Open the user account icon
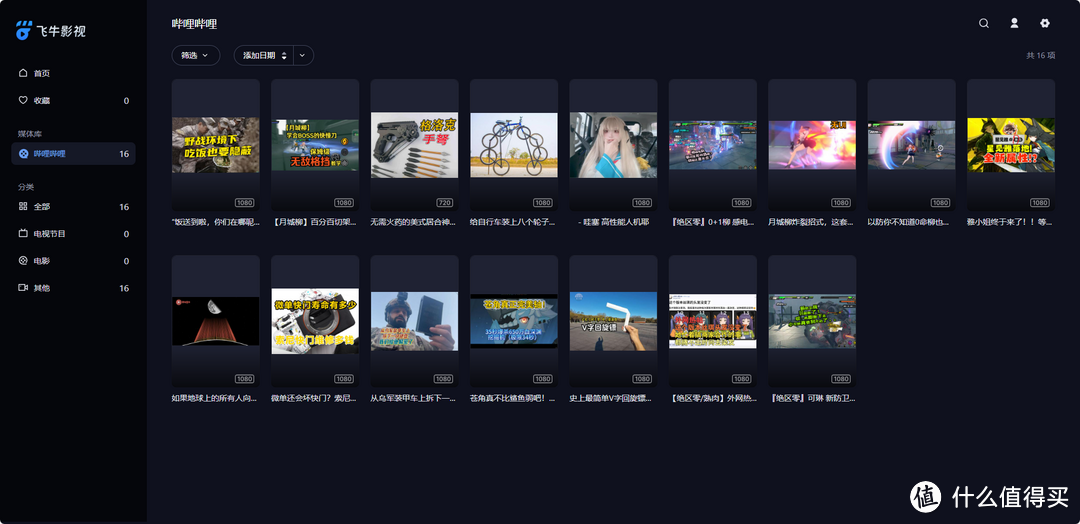 1014,23
